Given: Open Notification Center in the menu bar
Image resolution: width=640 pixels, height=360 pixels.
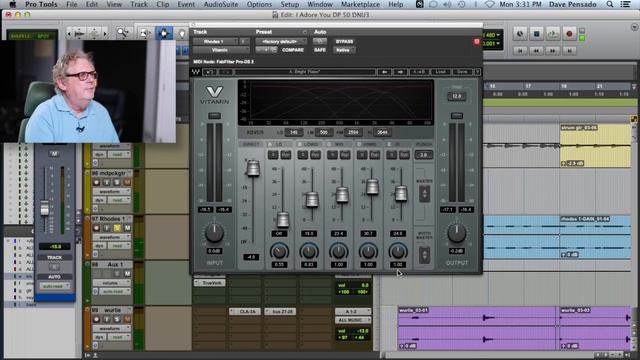Looking at the screenshot, I should click(x=625, y=4).
